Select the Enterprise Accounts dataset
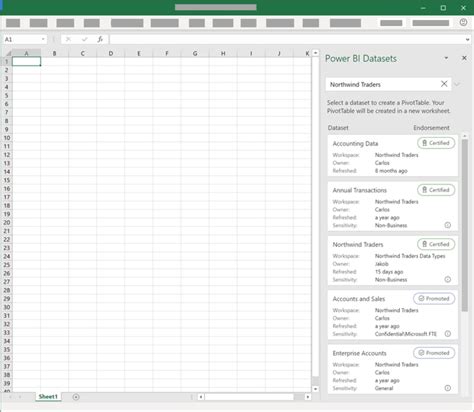The width and height of the screenshot is (474, 412). tap(393, 369)
